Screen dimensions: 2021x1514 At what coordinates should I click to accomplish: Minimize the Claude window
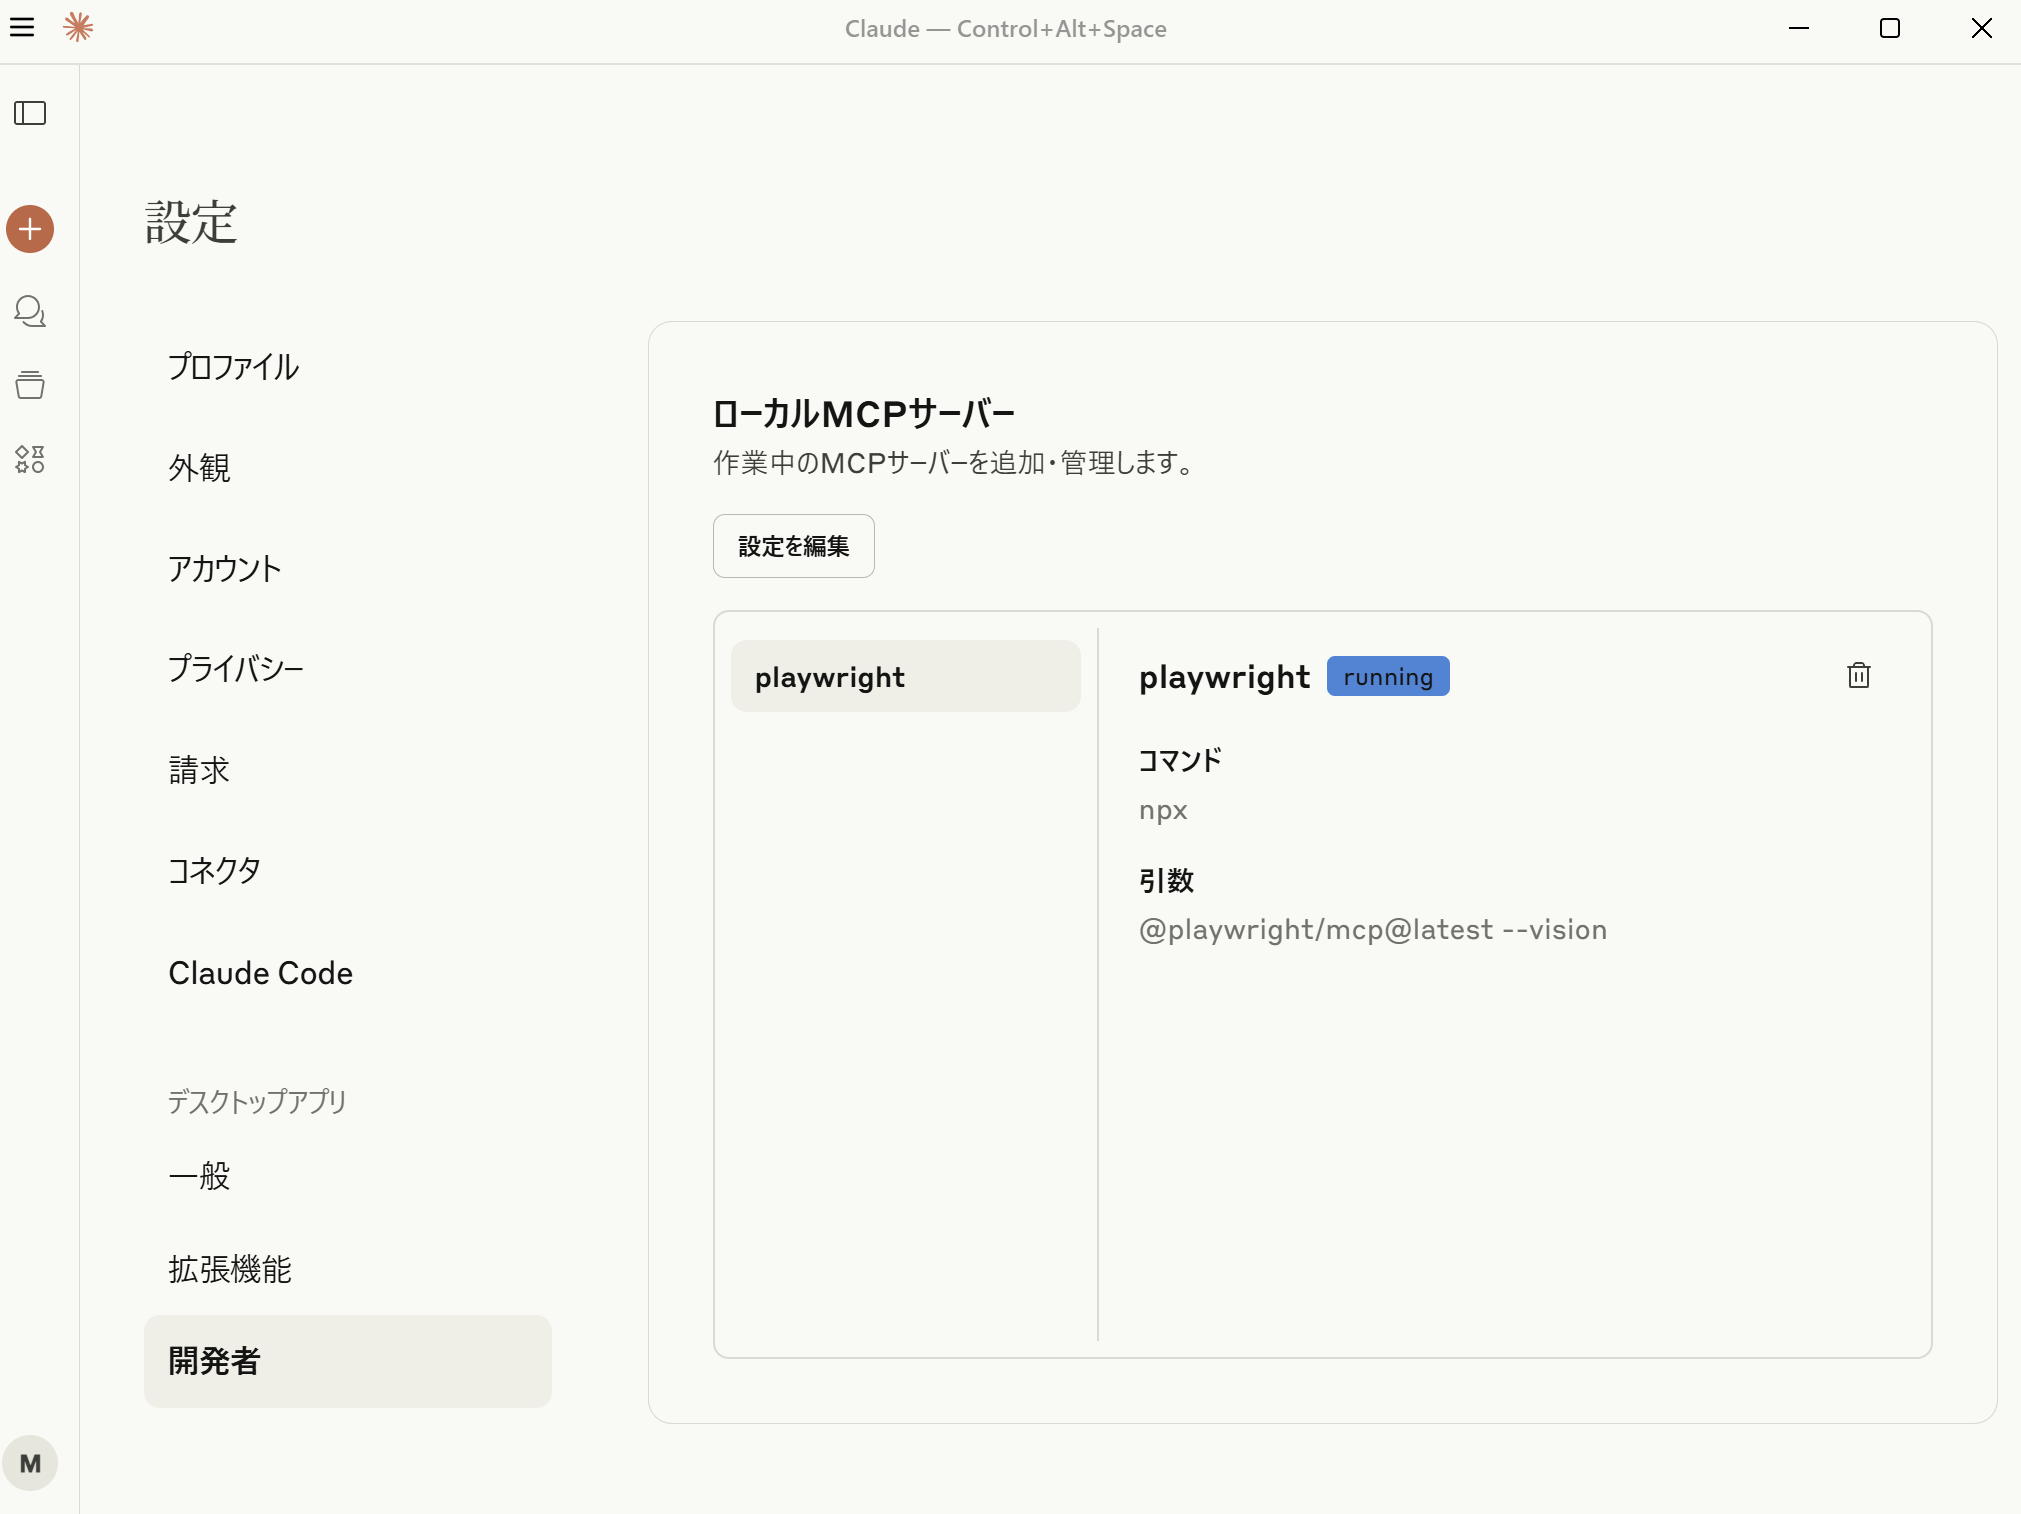[x=1799, y=28]
